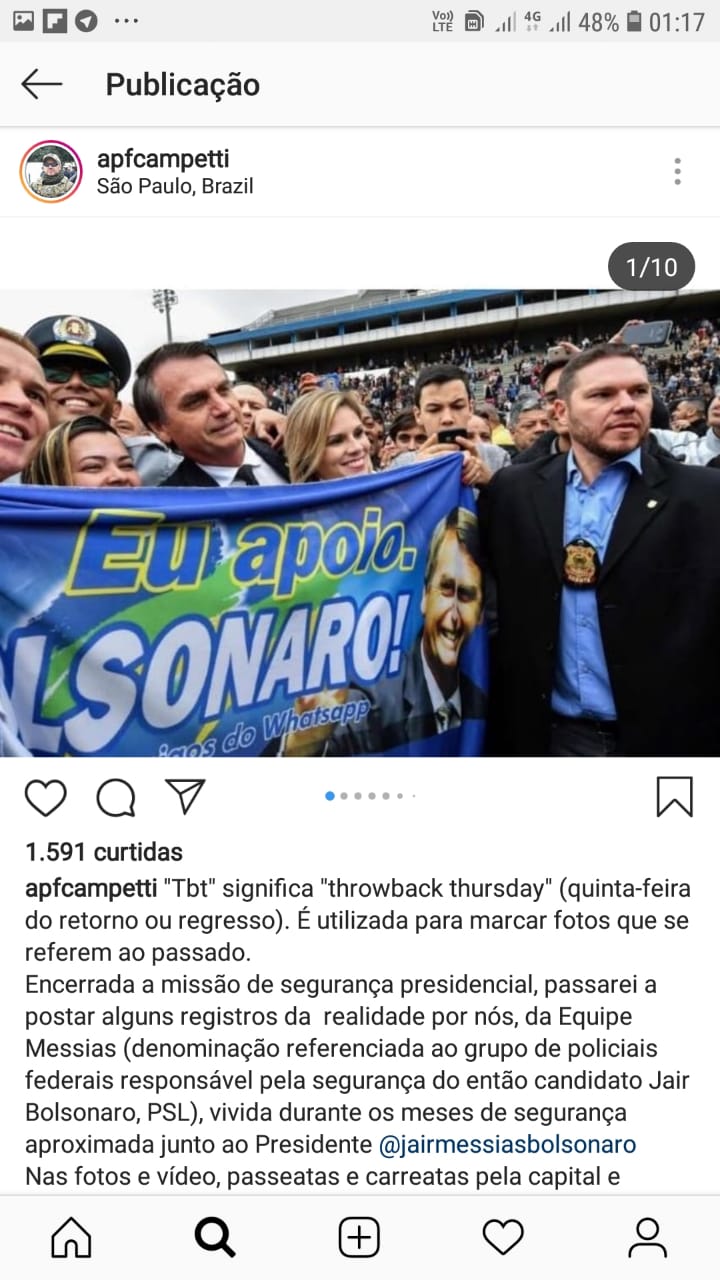Tap apfcampetti profile picture avatar

[x=50, y=172]
